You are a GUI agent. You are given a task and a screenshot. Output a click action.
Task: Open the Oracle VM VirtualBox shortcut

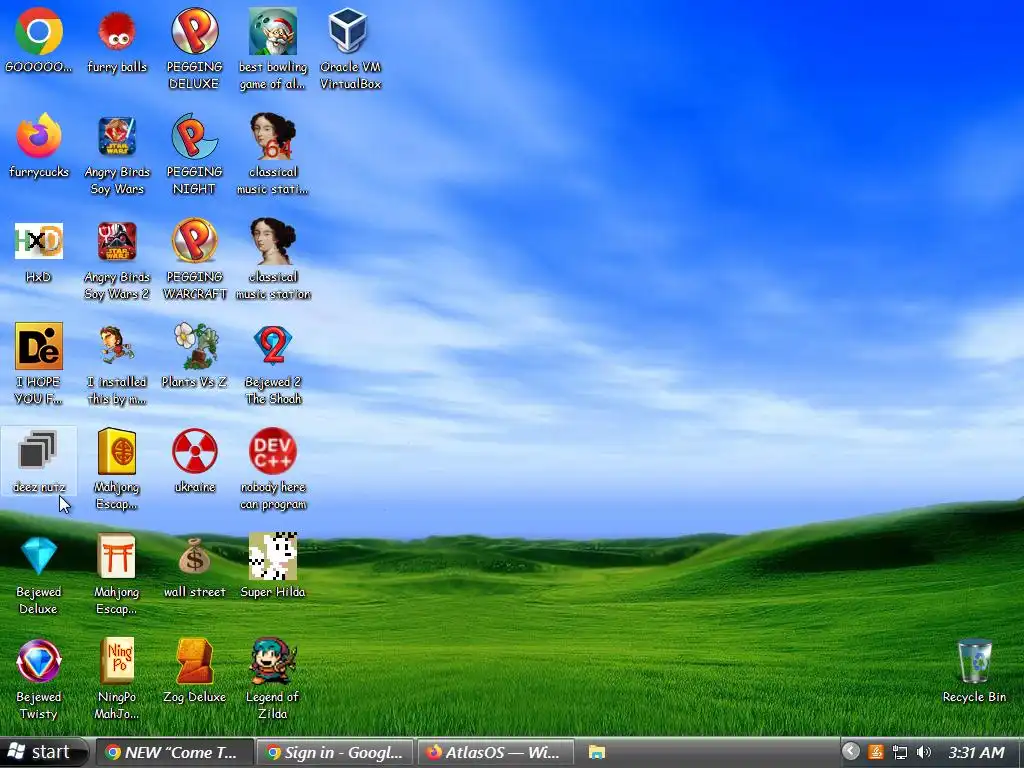[349, 31]
